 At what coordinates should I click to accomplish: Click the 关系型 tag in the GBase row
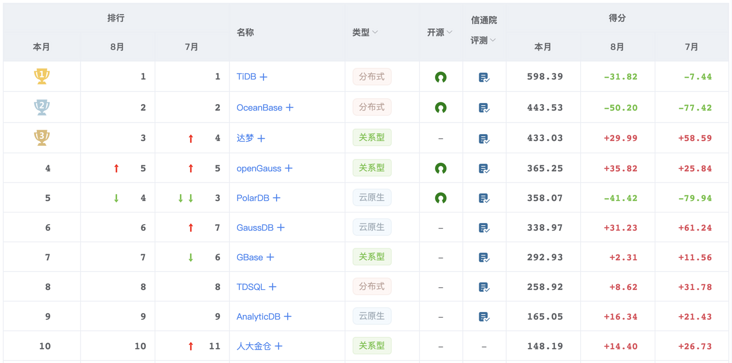[x=372, y=257]
